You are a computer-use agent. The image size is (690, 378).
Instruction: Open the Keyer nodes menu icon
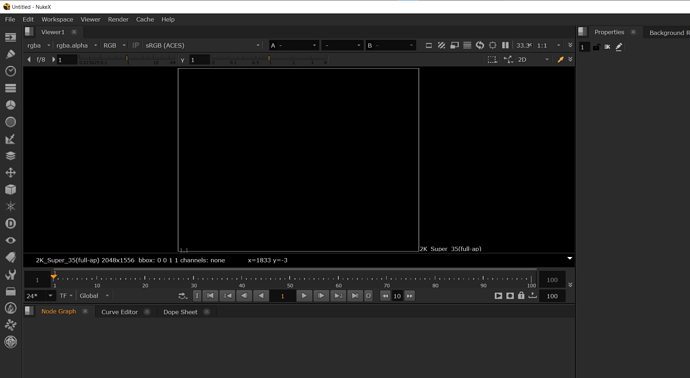pyautogui.click(x=11, y=139)
